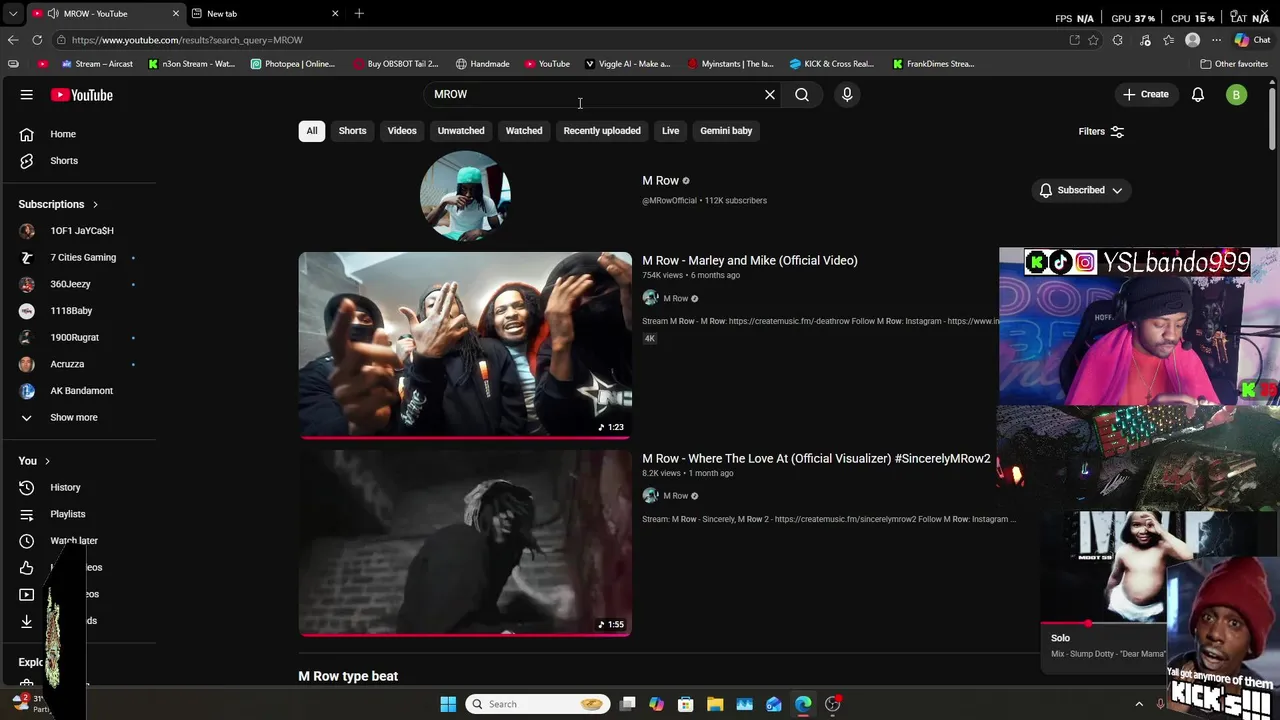The image size is (1280, 720).
Task: Open Windows Start menu
Action: tap(448, 704)
